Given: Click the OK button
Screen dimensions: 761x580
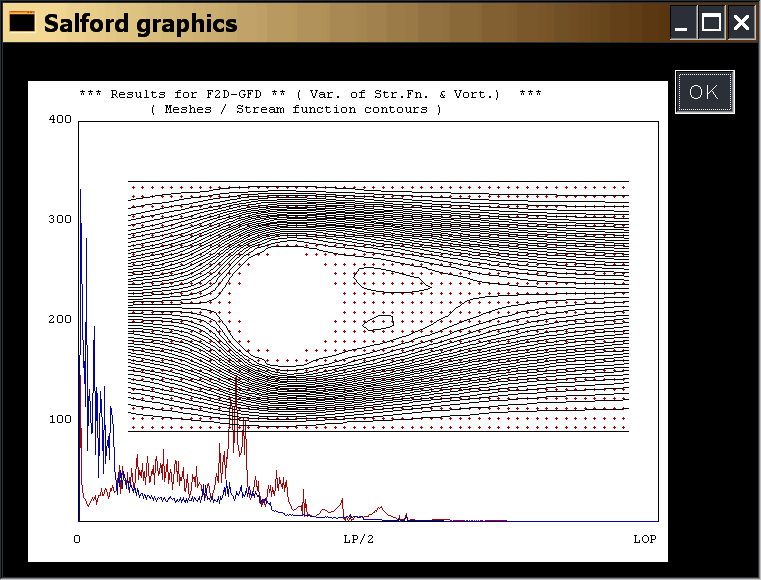Looking at the screenshot, I should (x=705, y=92).
